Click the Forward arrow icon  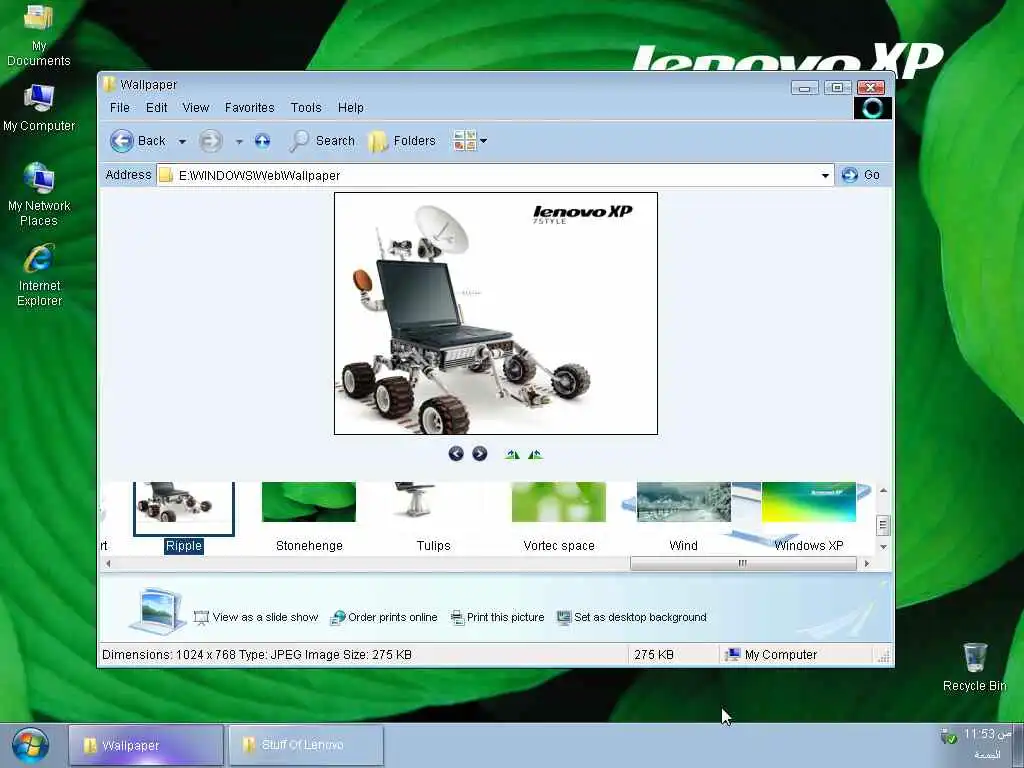(210, 141)
